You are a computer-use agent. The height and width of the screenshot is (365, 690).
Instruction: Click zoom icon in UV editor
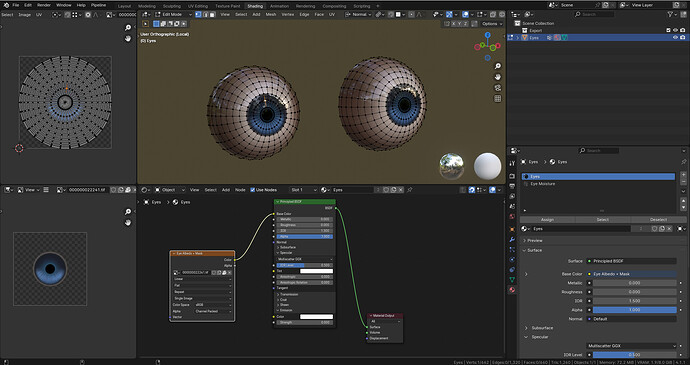pos(128,28)
